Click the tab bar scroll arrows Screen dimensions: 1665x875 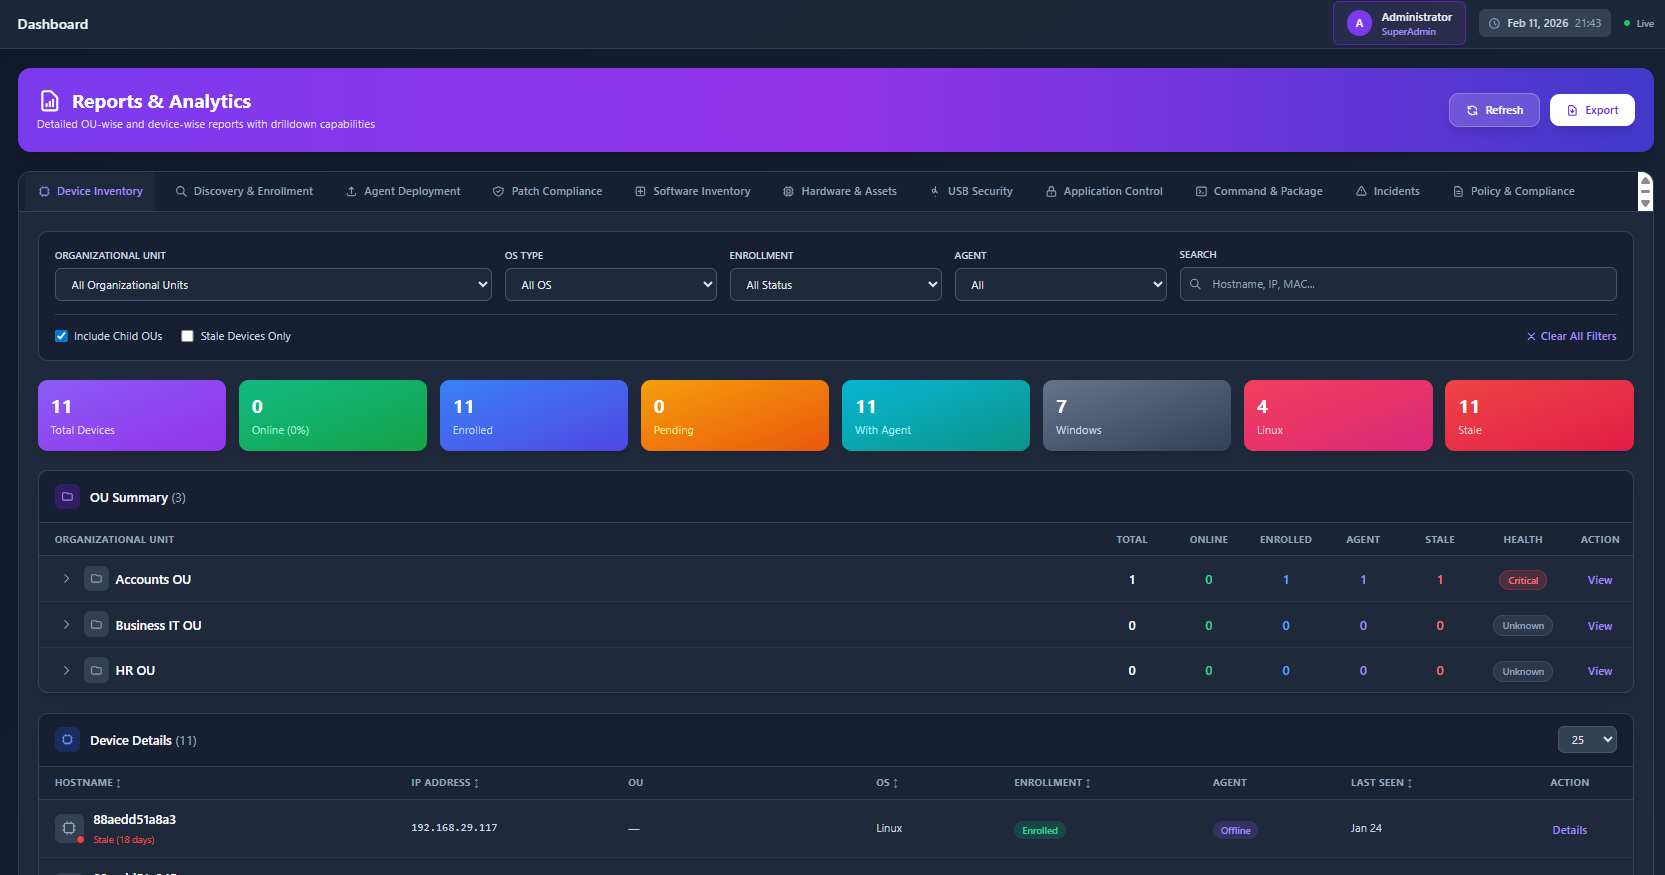[1645, 191]
